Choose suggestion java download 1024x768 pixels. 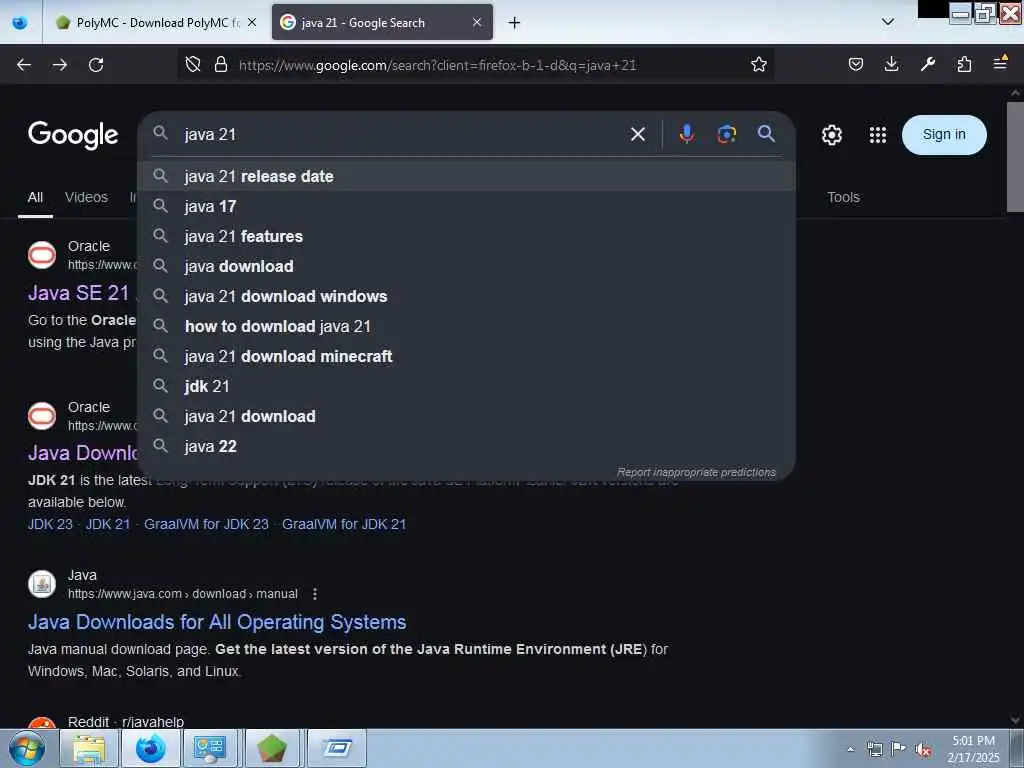point(468,266)
